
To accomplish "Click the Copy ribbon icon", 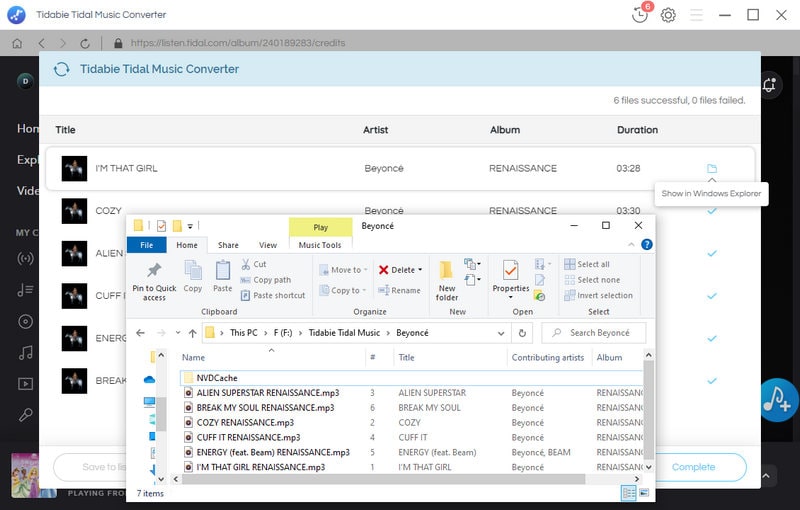I will coord(193,276).
